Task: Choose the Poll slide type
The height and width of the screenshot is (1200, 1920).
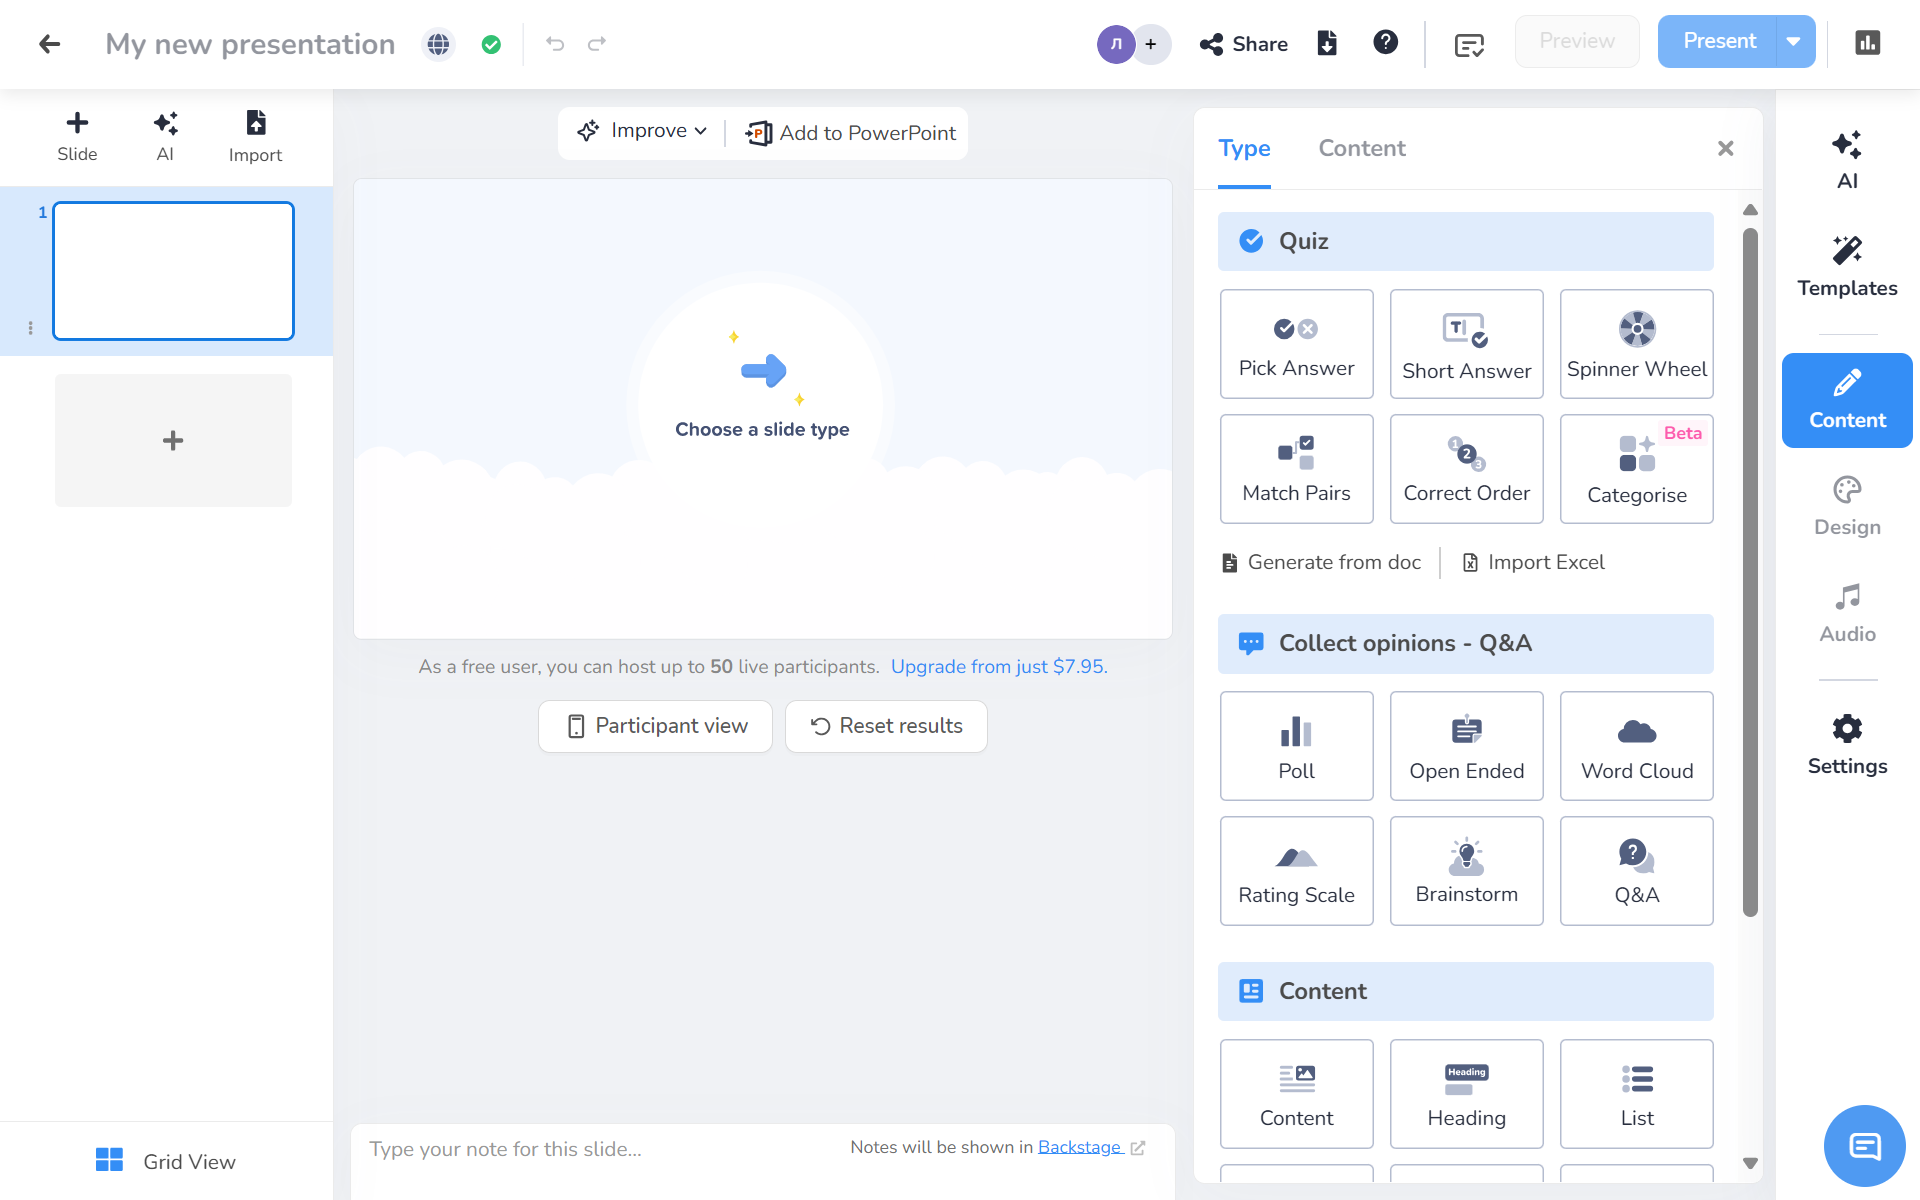Action: click(x=1296, y=746)
